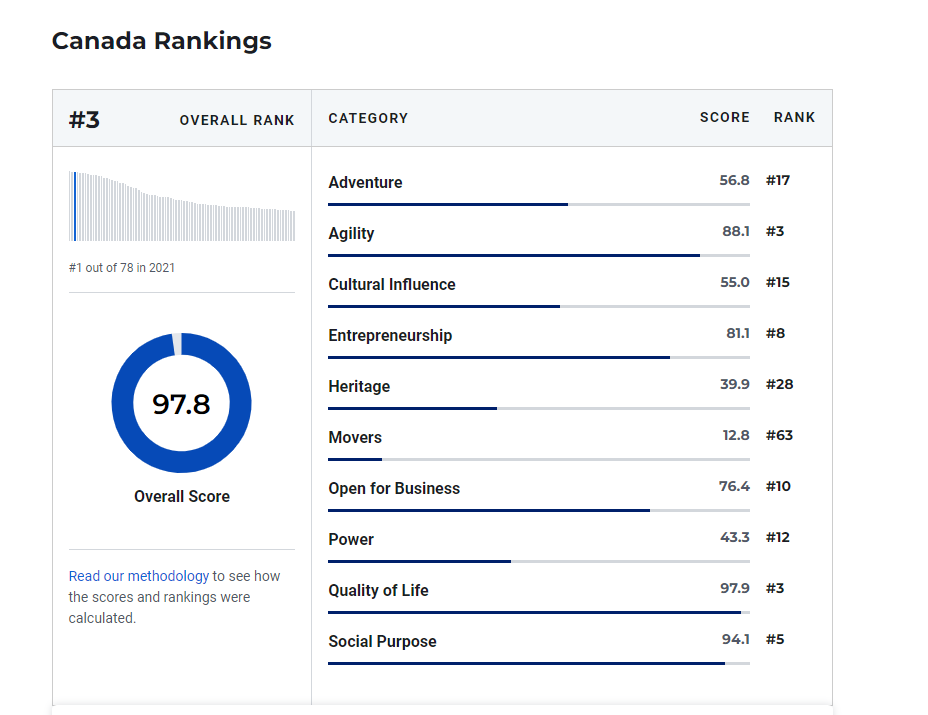
Task: Select the Adventure category row
Action: pyautogui.click(x=365, y=182)
